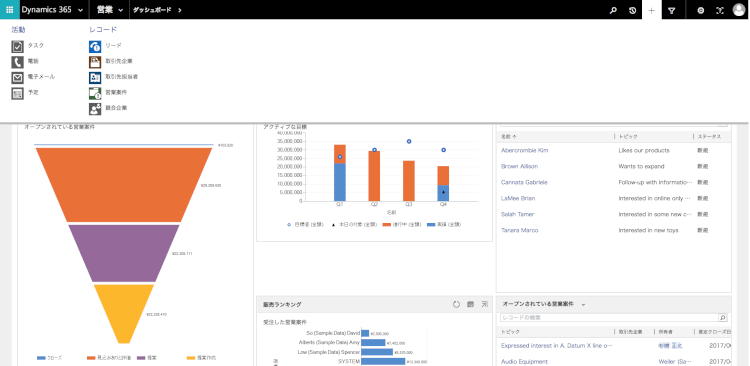
Task: Select 電子メール in the create menu
Action: coord(41,77)
